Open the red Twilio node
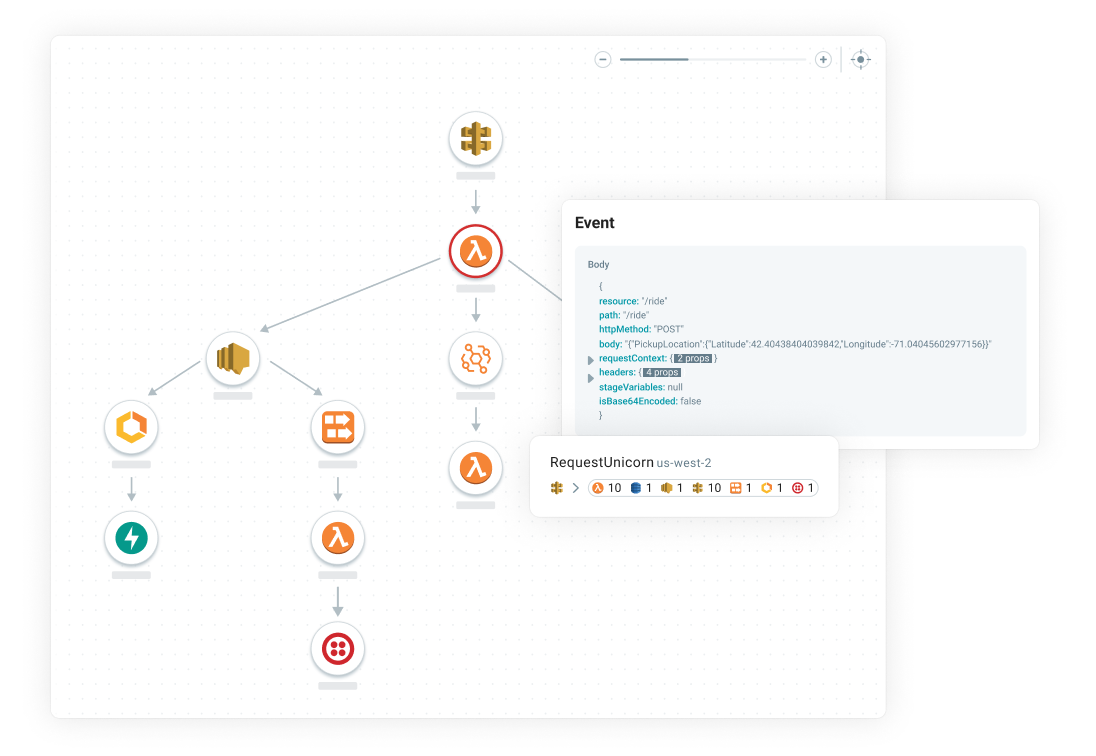The width and height of the screenshot is (1096, 756). pos(338,648)
